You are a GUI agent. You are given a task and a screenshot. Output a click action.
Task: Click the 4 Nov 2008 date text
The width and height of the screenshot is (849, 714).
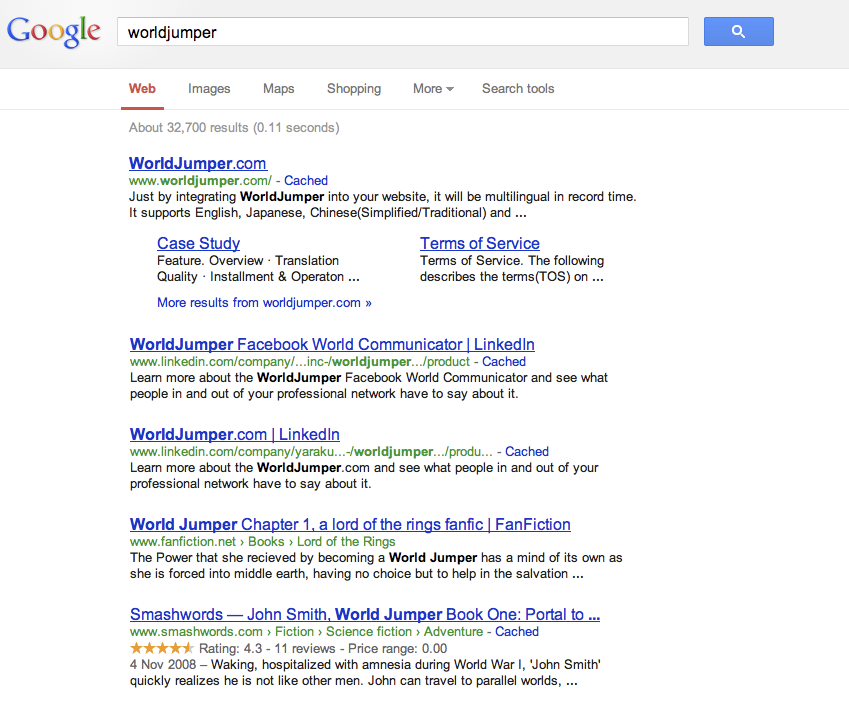pos(162,665)
